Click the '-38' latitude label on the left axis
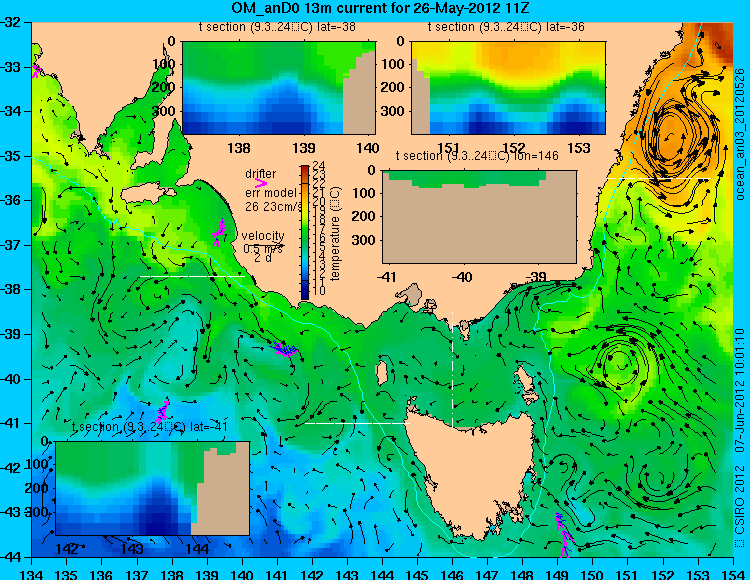This screenshot has height=580, width=750. coord(12,289)
